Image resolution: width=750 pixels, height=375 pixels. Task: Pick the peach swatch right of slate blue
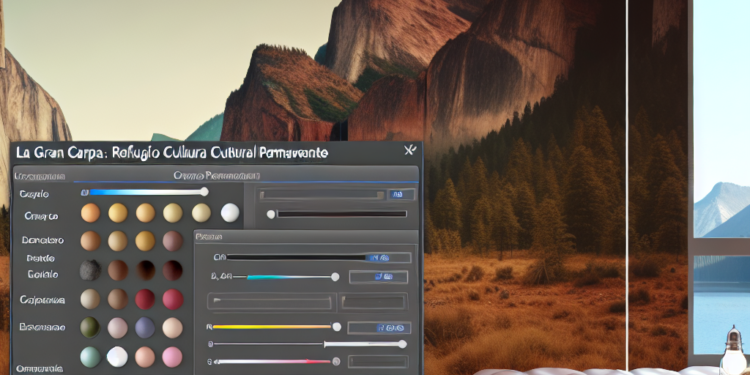pyautogui.click(x=173, y=328)
